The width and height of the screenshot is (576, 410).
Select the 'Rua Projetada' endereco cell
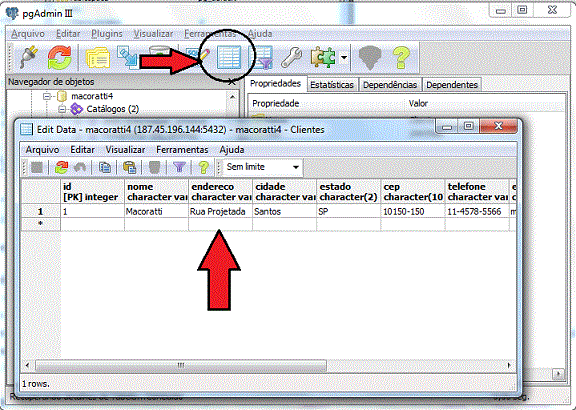click(x=220, y=212)
